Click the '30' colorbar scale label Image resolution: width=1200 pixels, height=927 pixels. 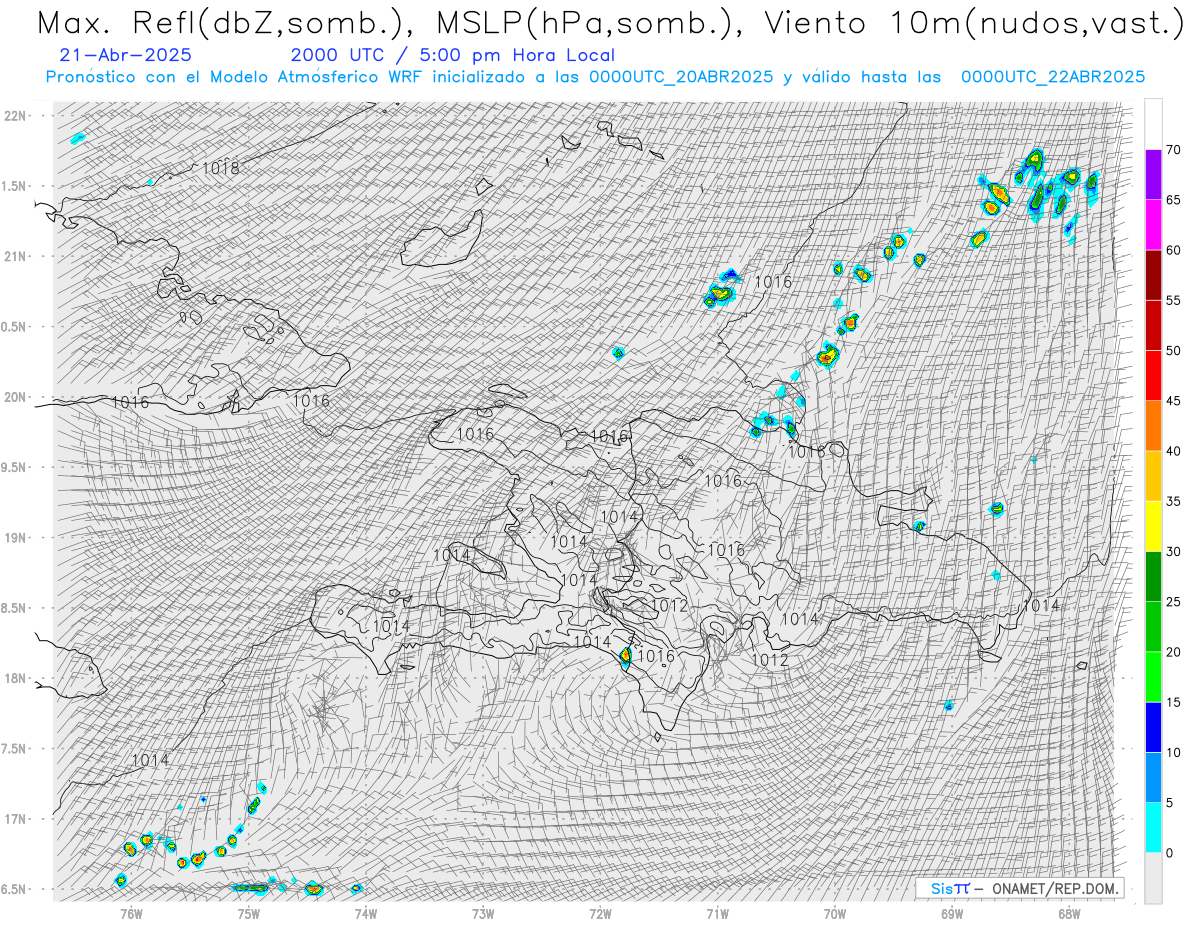click(1173, 551)
